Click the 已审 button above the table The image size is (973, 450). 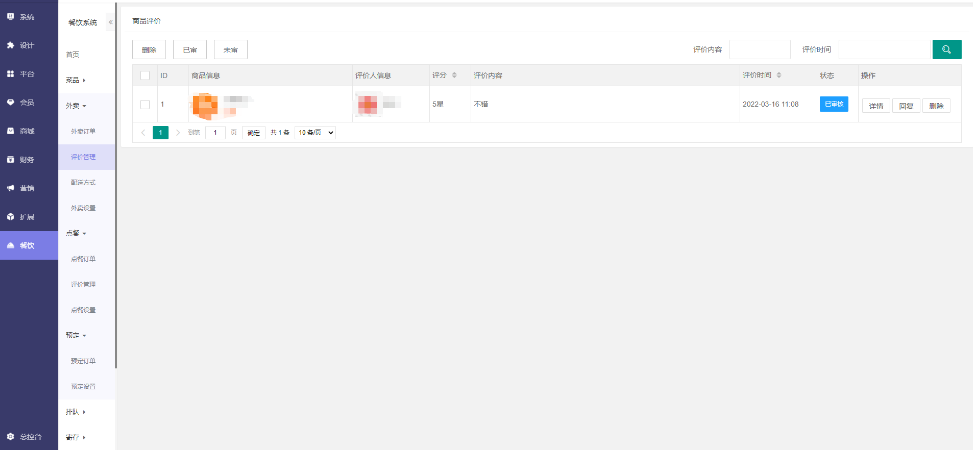point(190,49)
